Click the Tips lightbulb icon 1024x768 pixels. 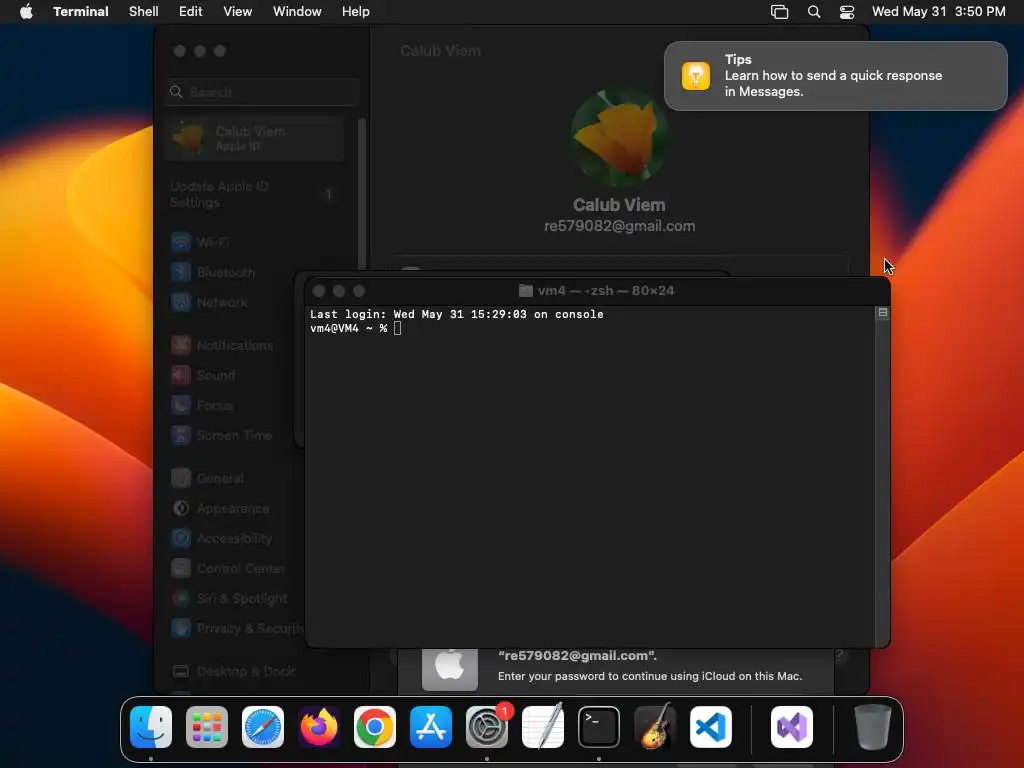(696, 76)
